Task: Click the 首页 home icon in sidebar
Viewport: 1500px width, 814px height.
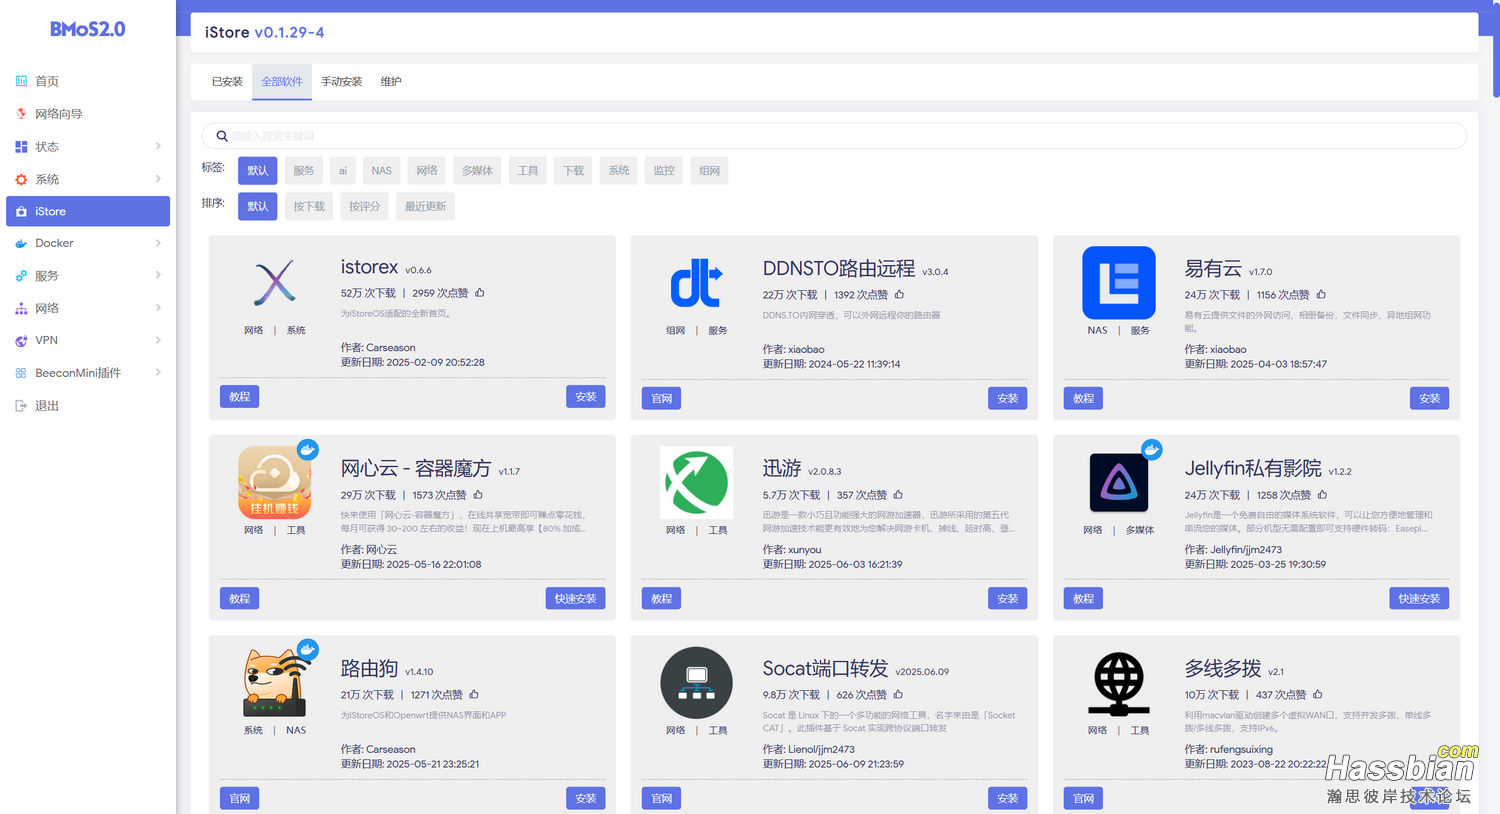Action: pyautogui.click(x=21, y=81)
